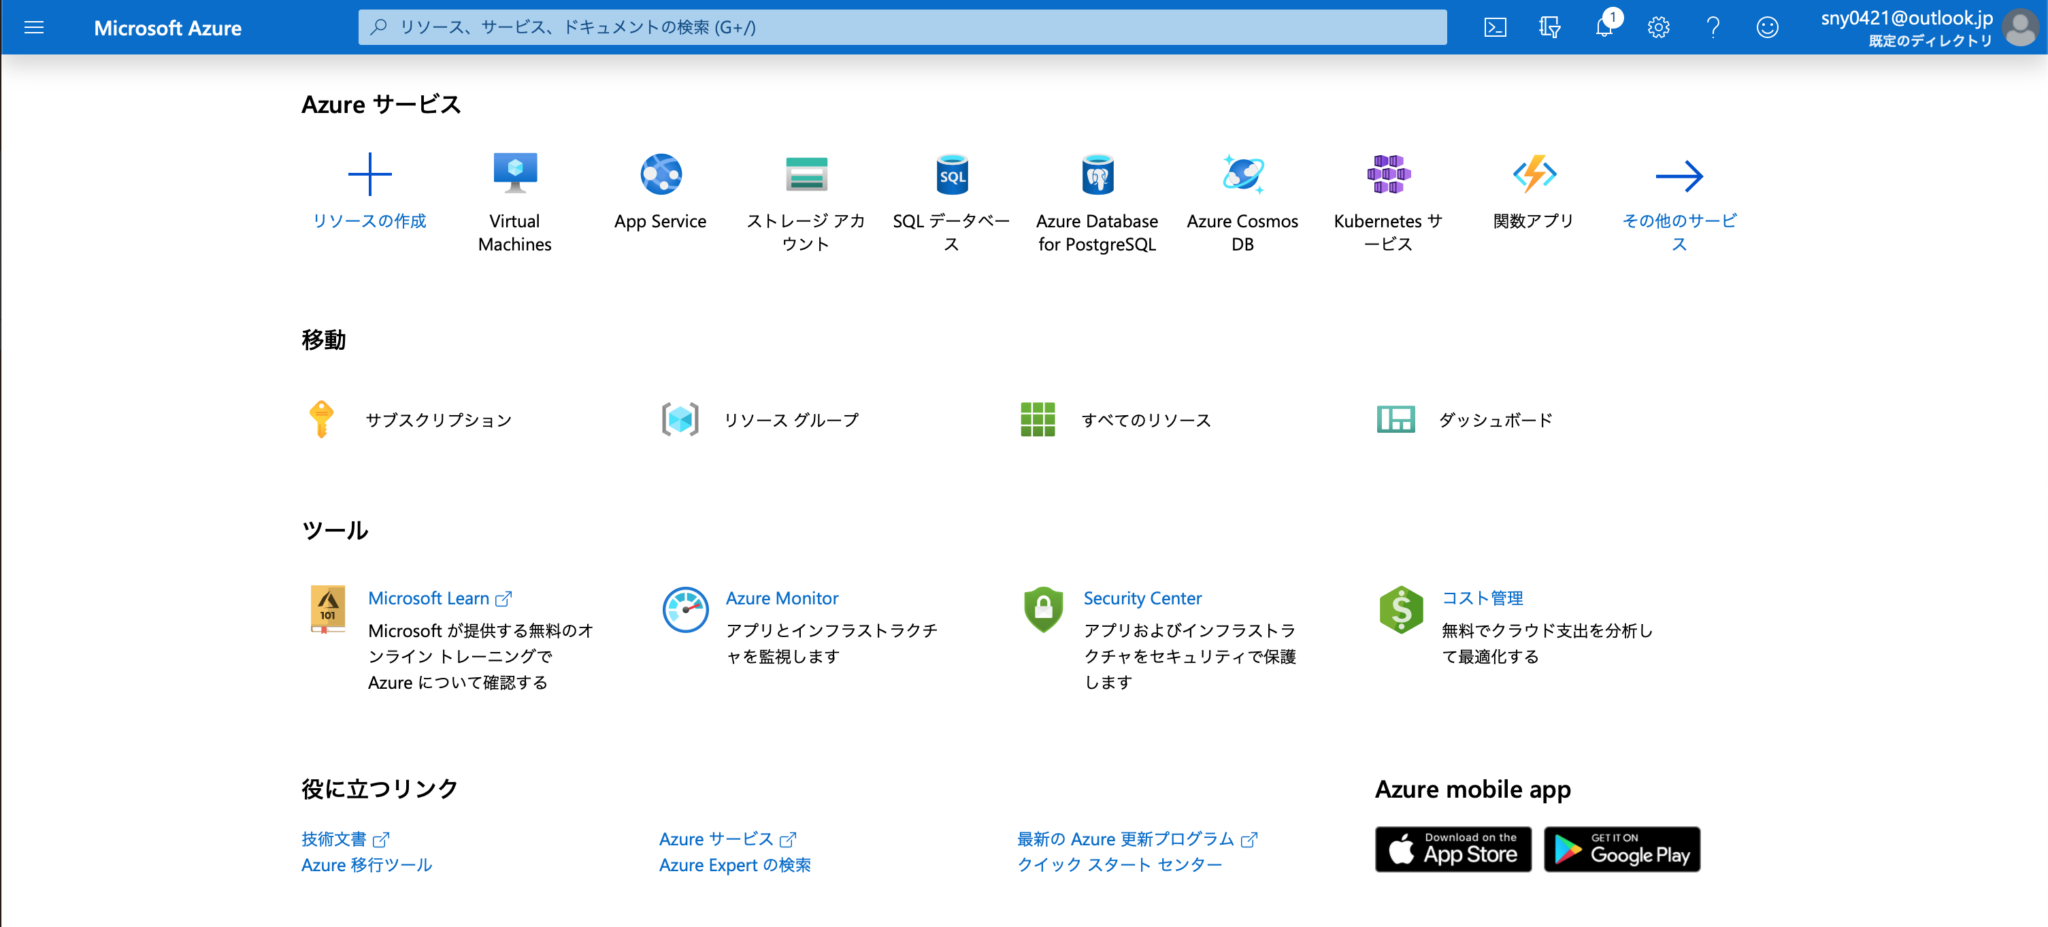Click the リソースの作成 plus button
The height and width of the screenshot is (927, 2048).
[x=369, y=174]
